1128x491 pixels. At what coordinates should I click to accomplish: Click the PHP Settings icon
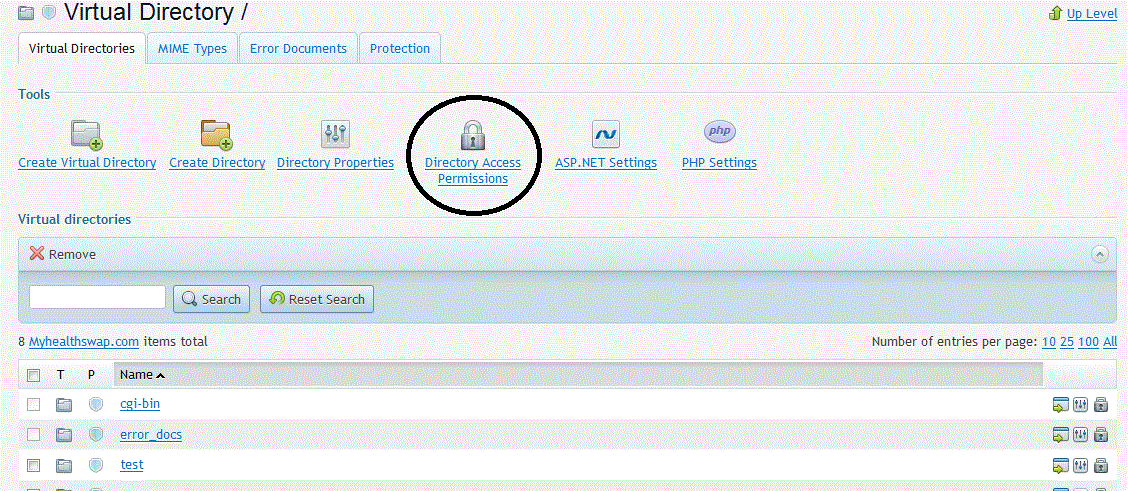[x=719, y=132]
